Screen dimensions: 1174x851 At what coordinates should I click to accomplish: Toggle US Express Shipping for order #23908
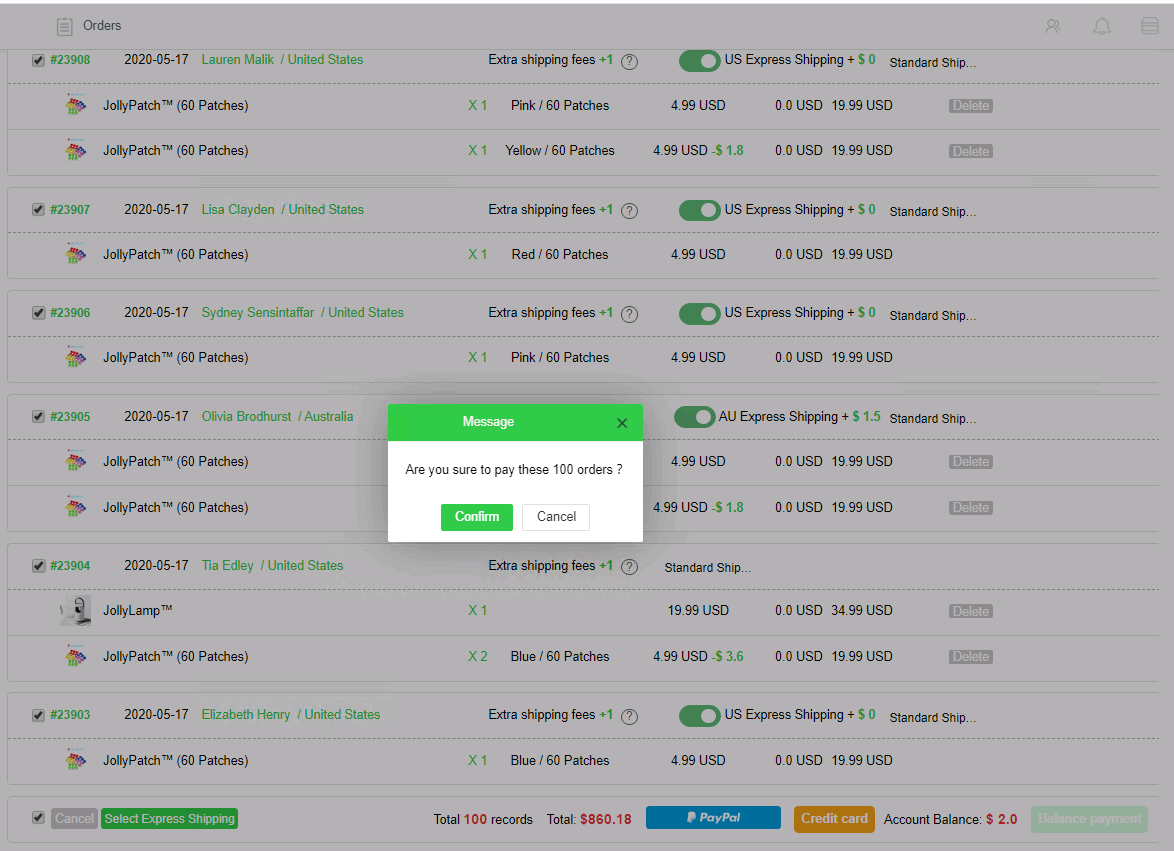coord(699,61)
